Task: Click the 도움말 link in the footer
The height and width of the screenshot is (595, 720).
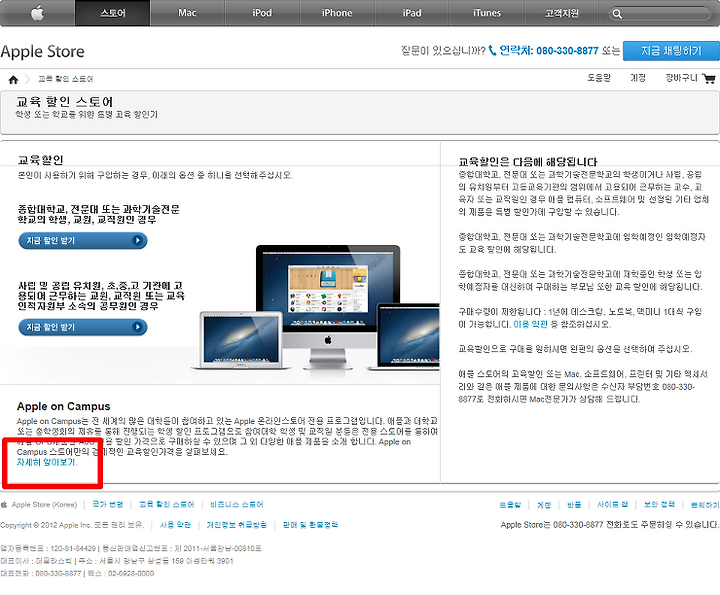Action: (x=510, y=505)
